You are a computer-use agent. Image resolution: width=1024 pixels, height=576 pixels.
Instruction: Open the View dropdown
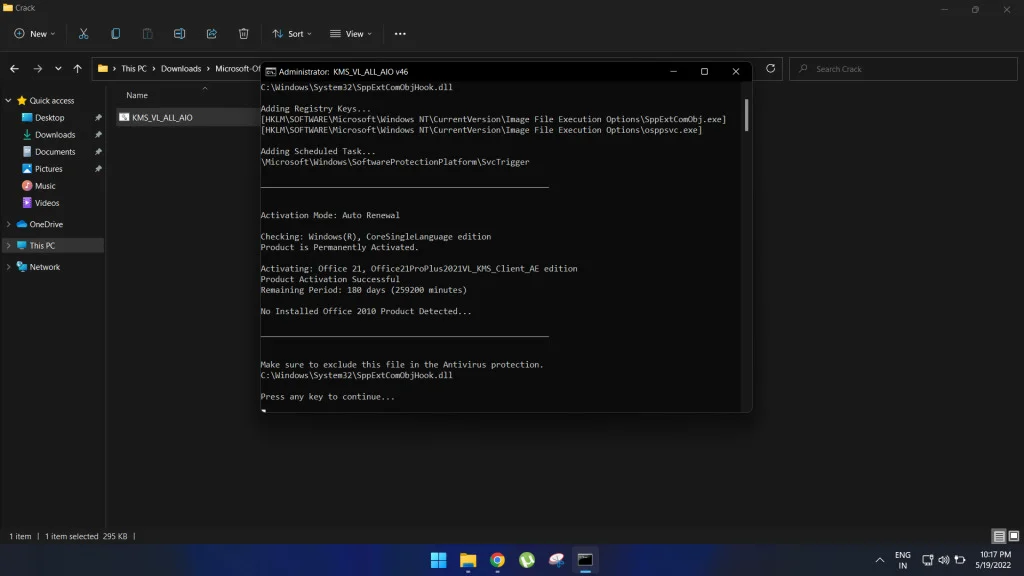(x=351, y=34)
